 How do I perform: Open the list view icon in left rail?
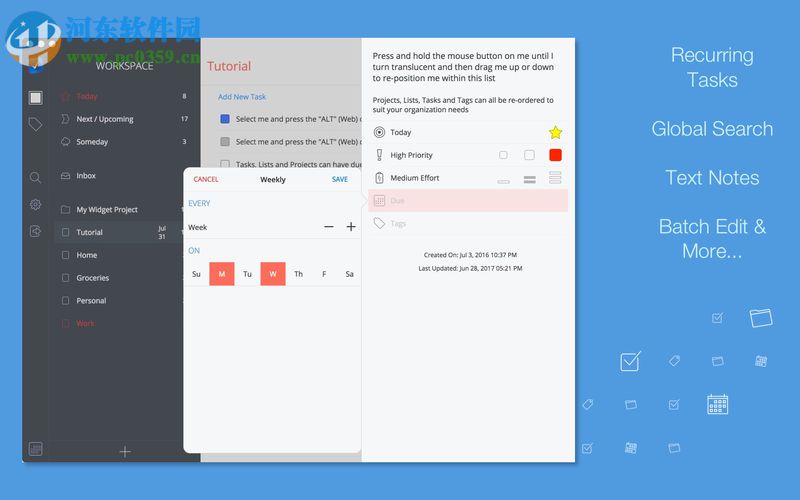[x=36, y=97]
